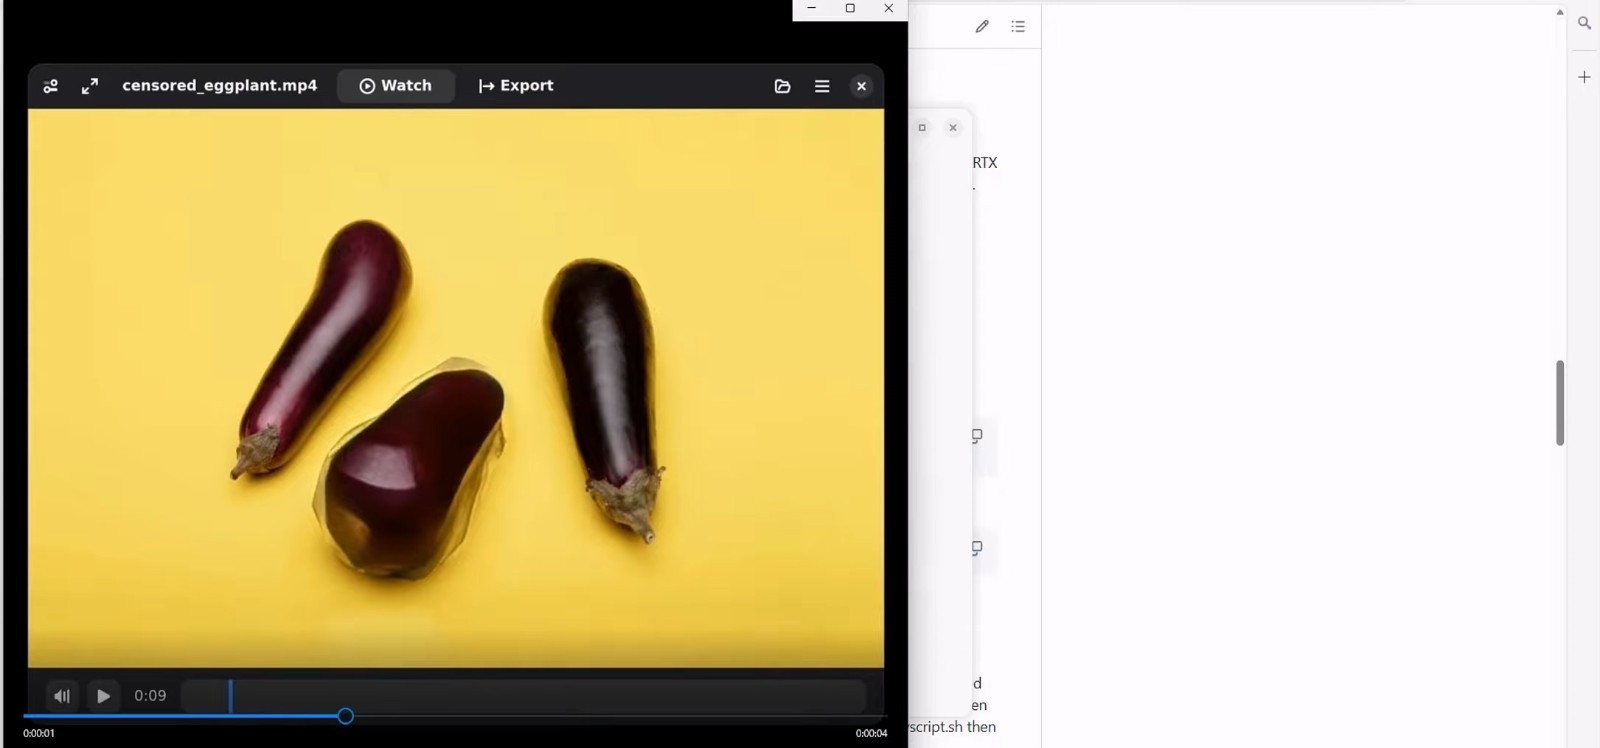Switch to the Watch tab
Viewport: 1600px width, 748px height.
click(x=396, y=86)
